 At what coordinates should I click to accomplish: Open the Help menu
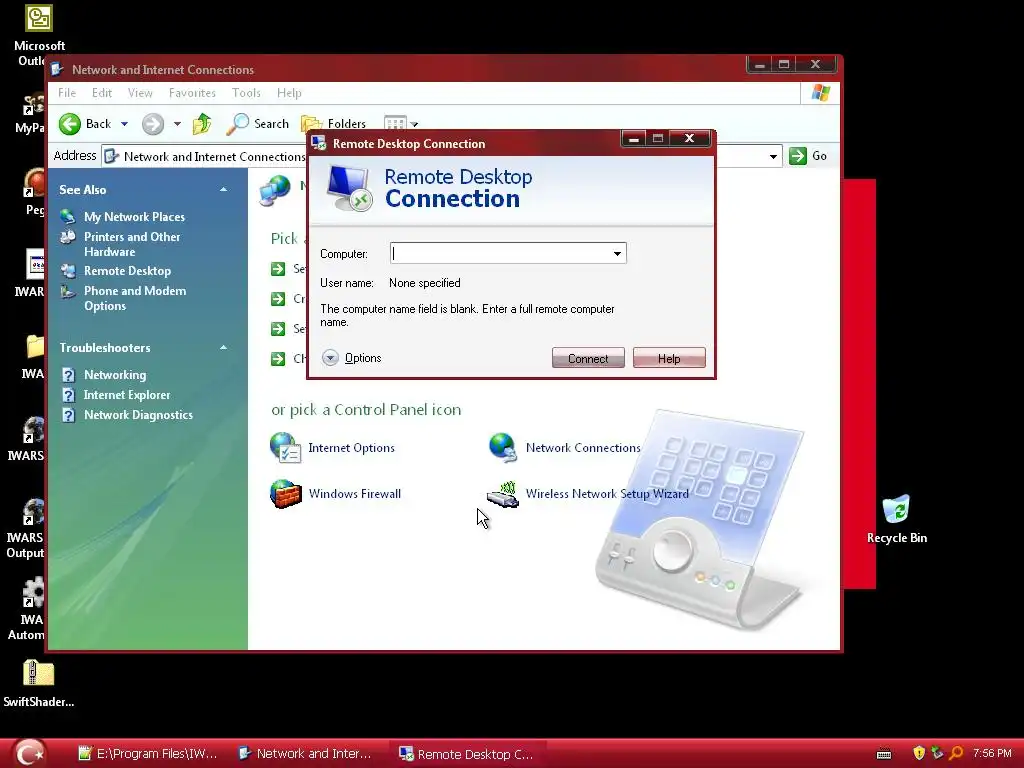coord(289,93)
